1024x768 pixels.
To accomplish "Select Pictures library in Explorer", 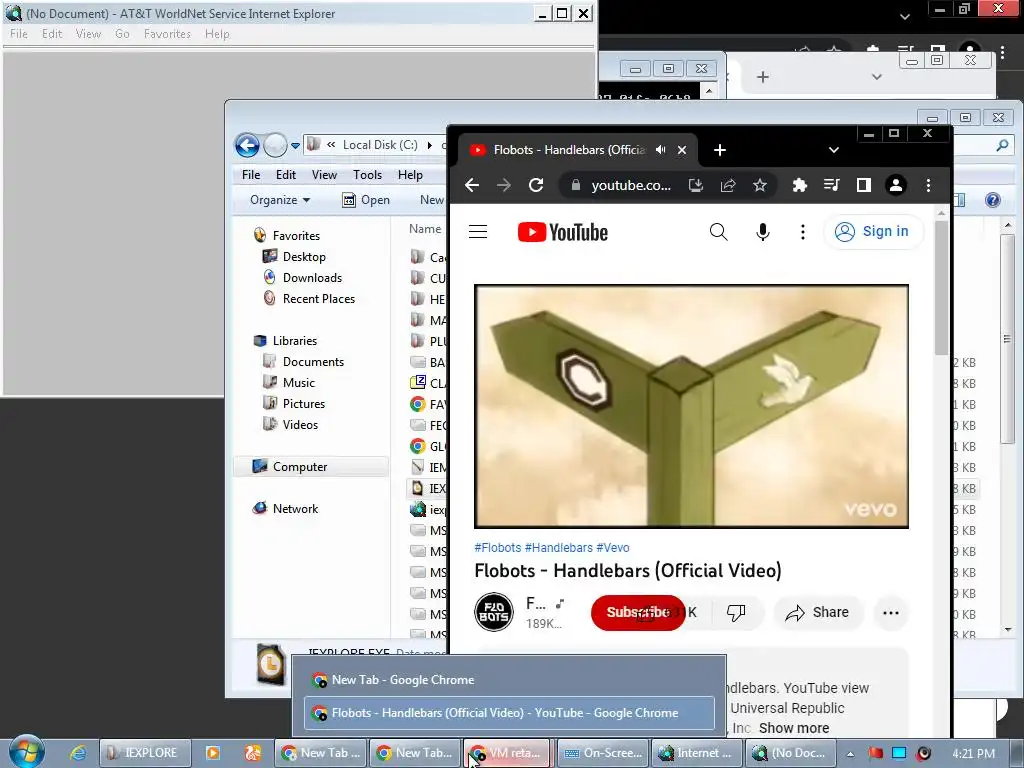I will tap(304, 404).
